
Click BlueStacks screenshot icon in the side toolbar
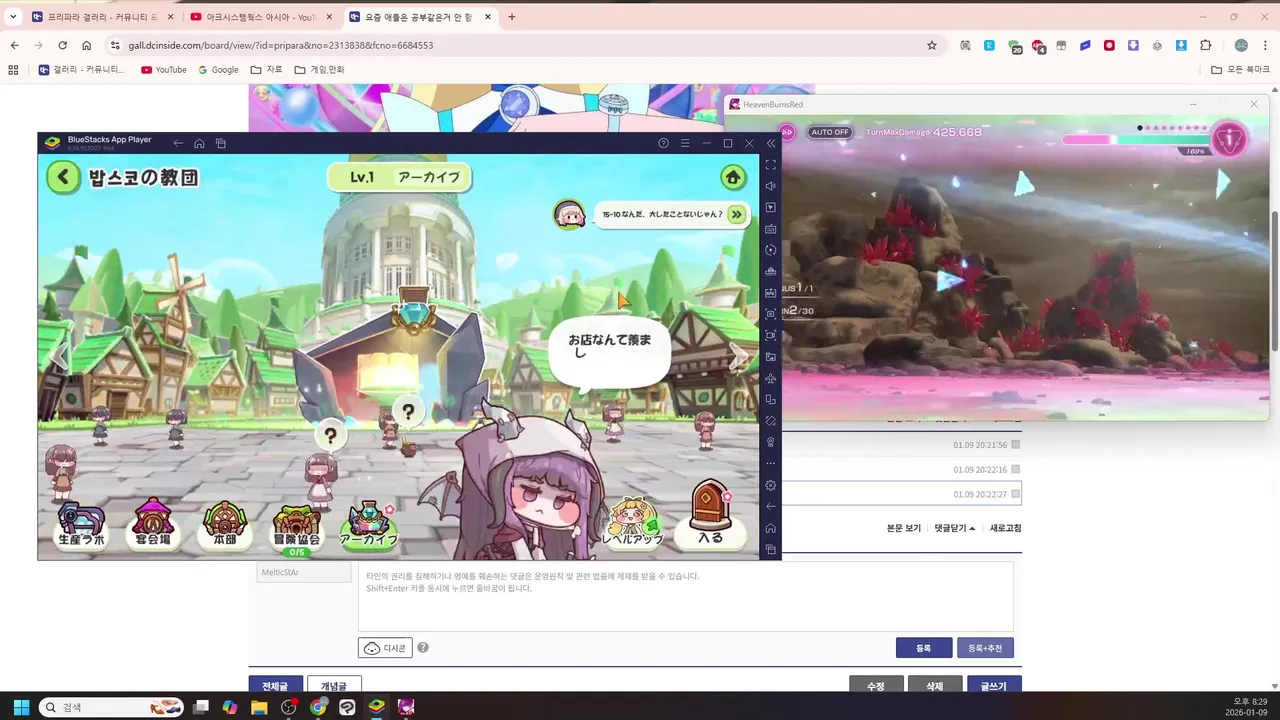point(770,314)
